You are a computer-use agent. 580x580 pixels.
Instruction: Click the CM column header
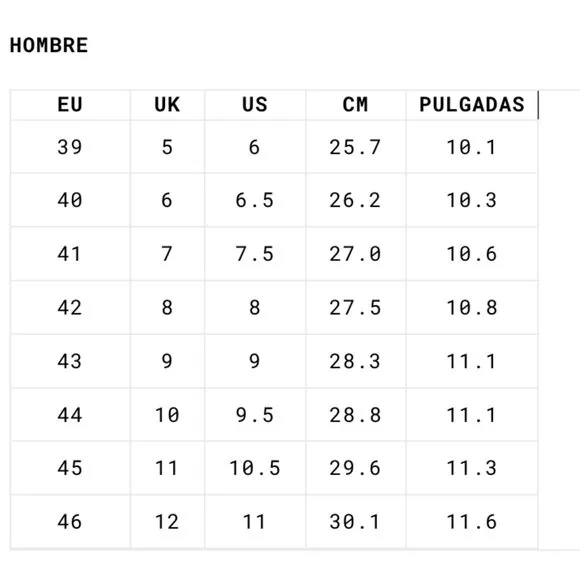[355, 105]
